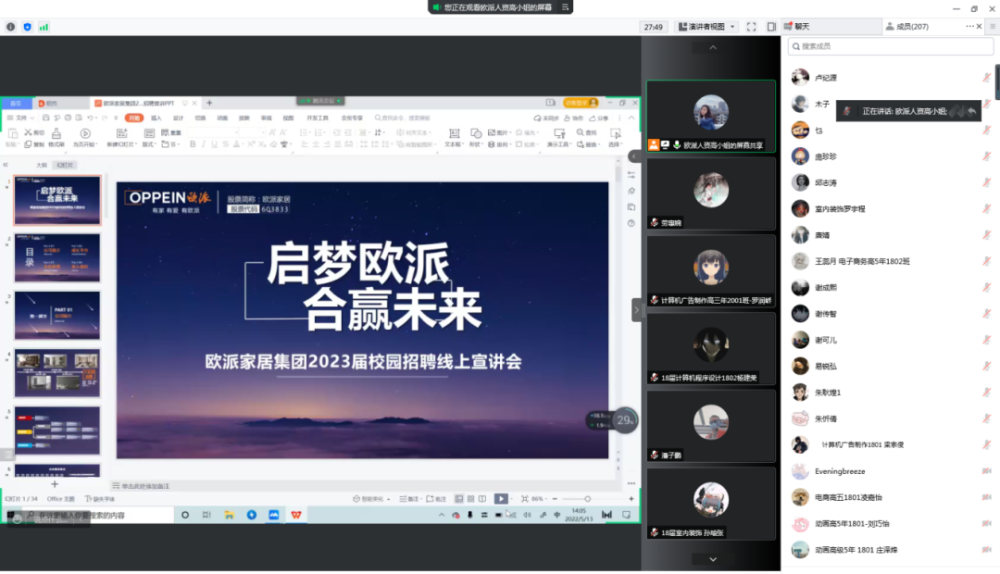The width and height of the screenshot is (1000, 574).
Task: Open File Explorer in the shared taskbar
Action: (229, 515)
